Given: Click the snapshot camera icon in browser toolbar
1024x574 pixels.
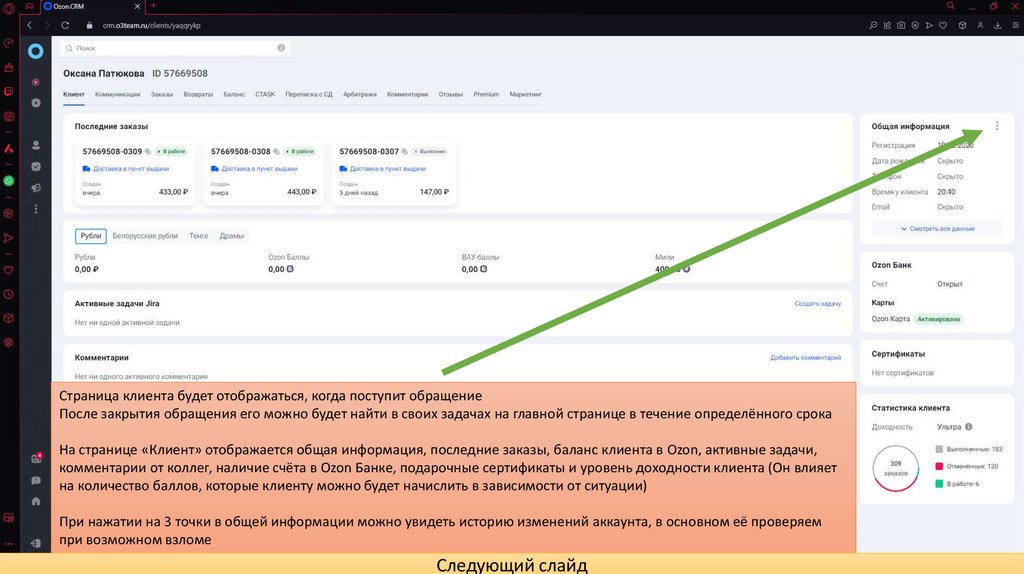Looking at the screenshot, I should 901,25.
